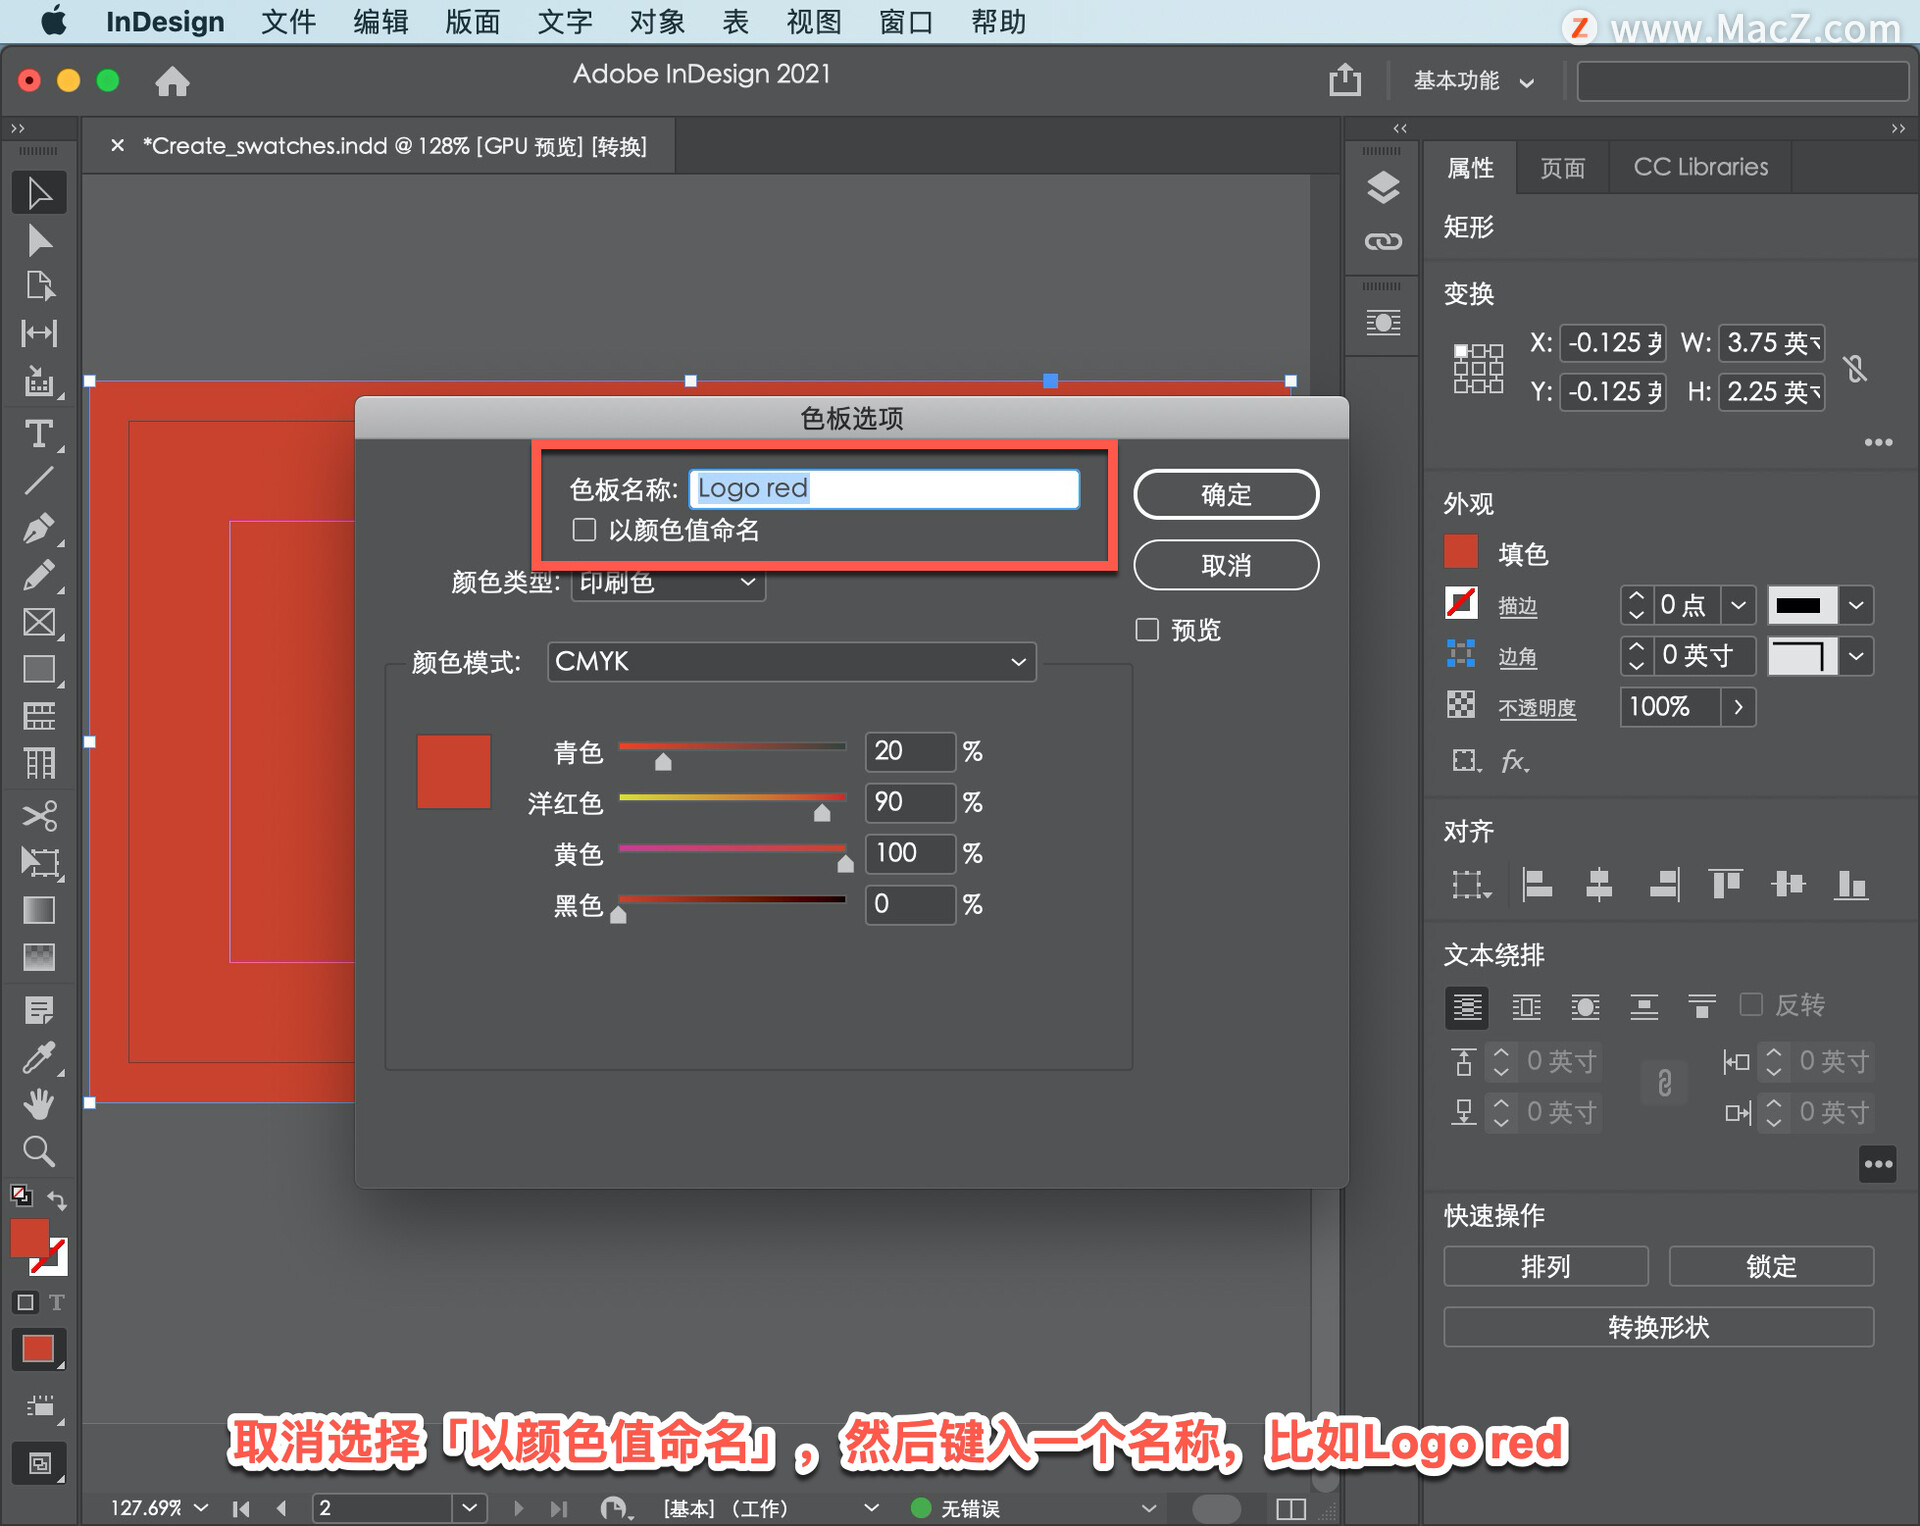1920x1526 pixels.
Task: Click the share document icon
Action: coord(1345,80)
